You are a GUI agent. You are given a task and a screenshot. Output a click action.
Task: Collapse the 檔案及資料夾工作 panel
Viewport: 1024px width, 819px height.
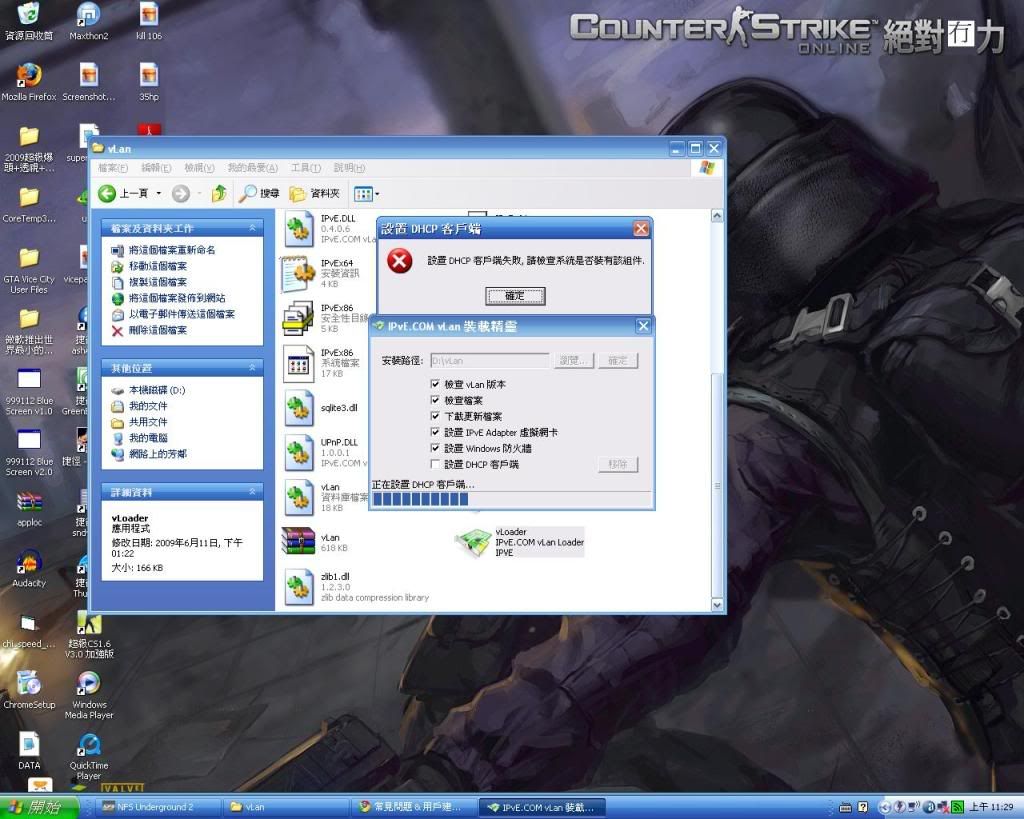point(252,228)
